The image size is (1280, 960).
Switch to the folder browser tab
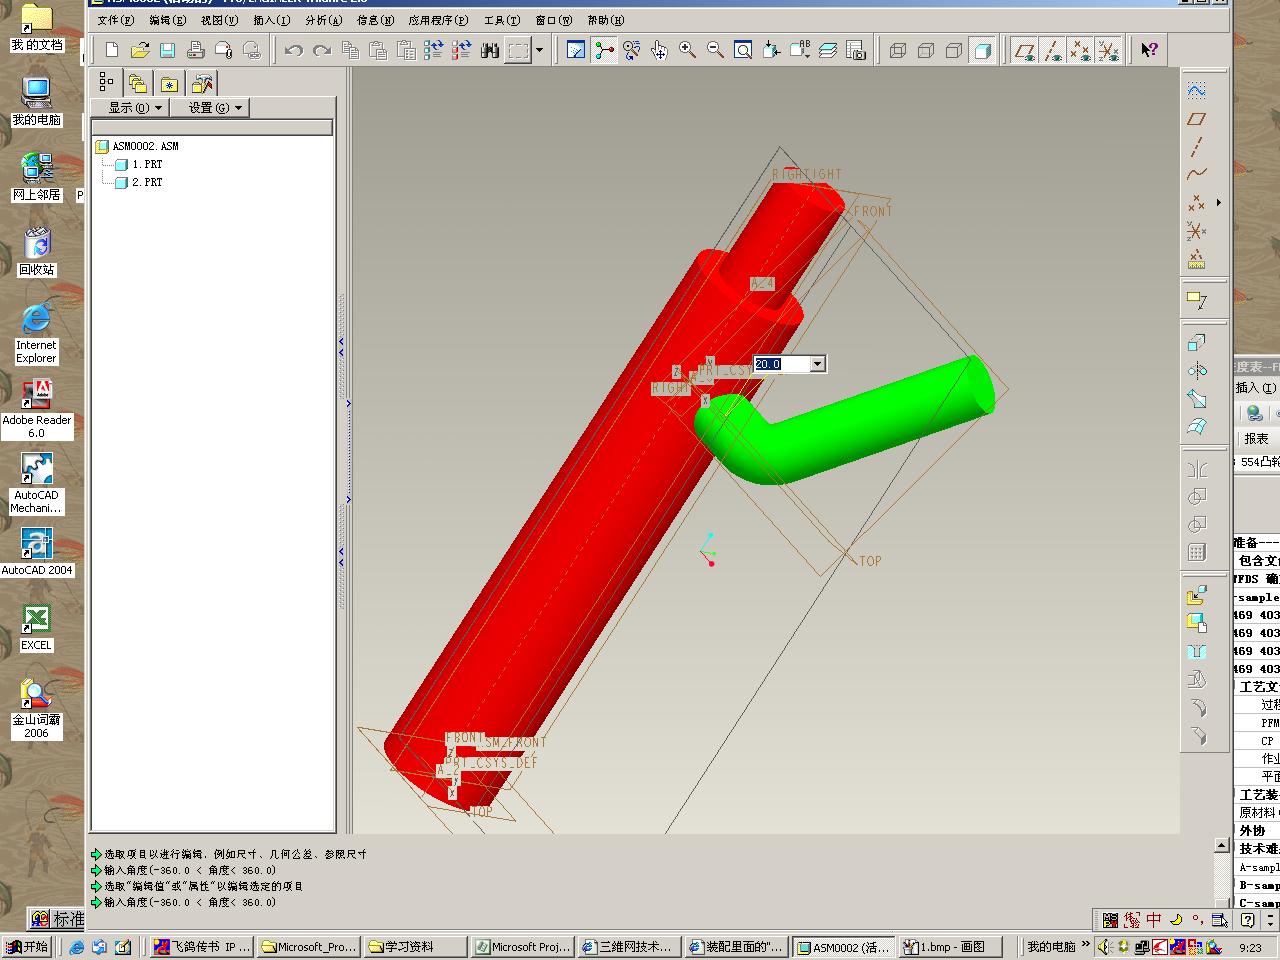pyautogui.click(x=137, y=84)
